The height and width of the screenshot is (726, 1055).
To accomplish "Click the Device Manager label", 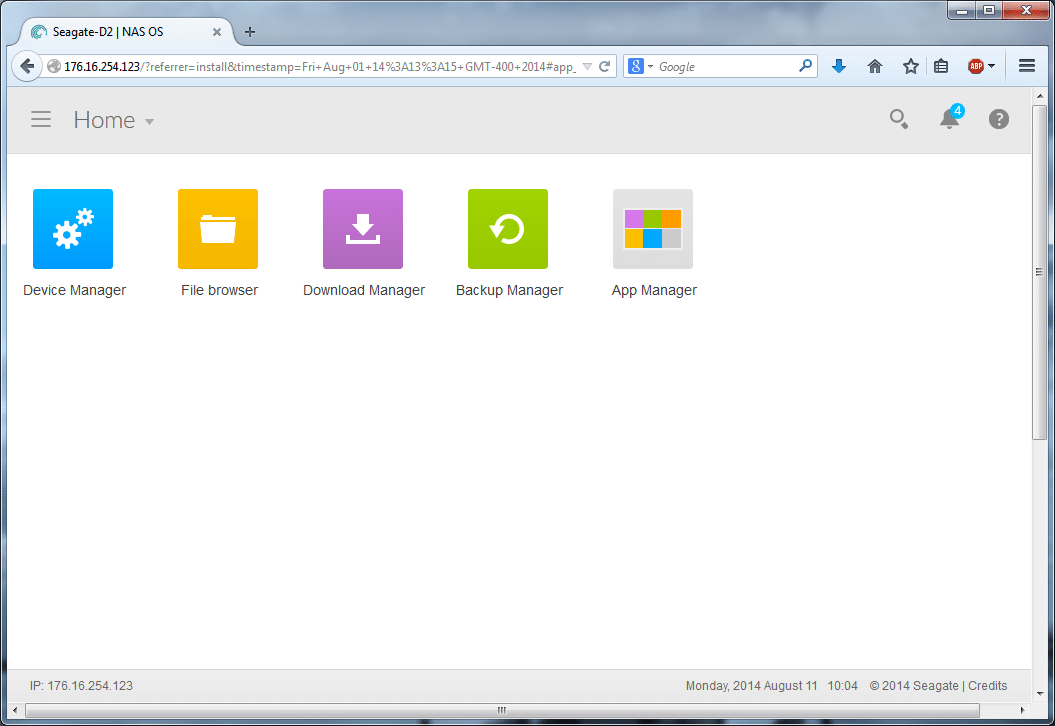I will pos(74,290).
